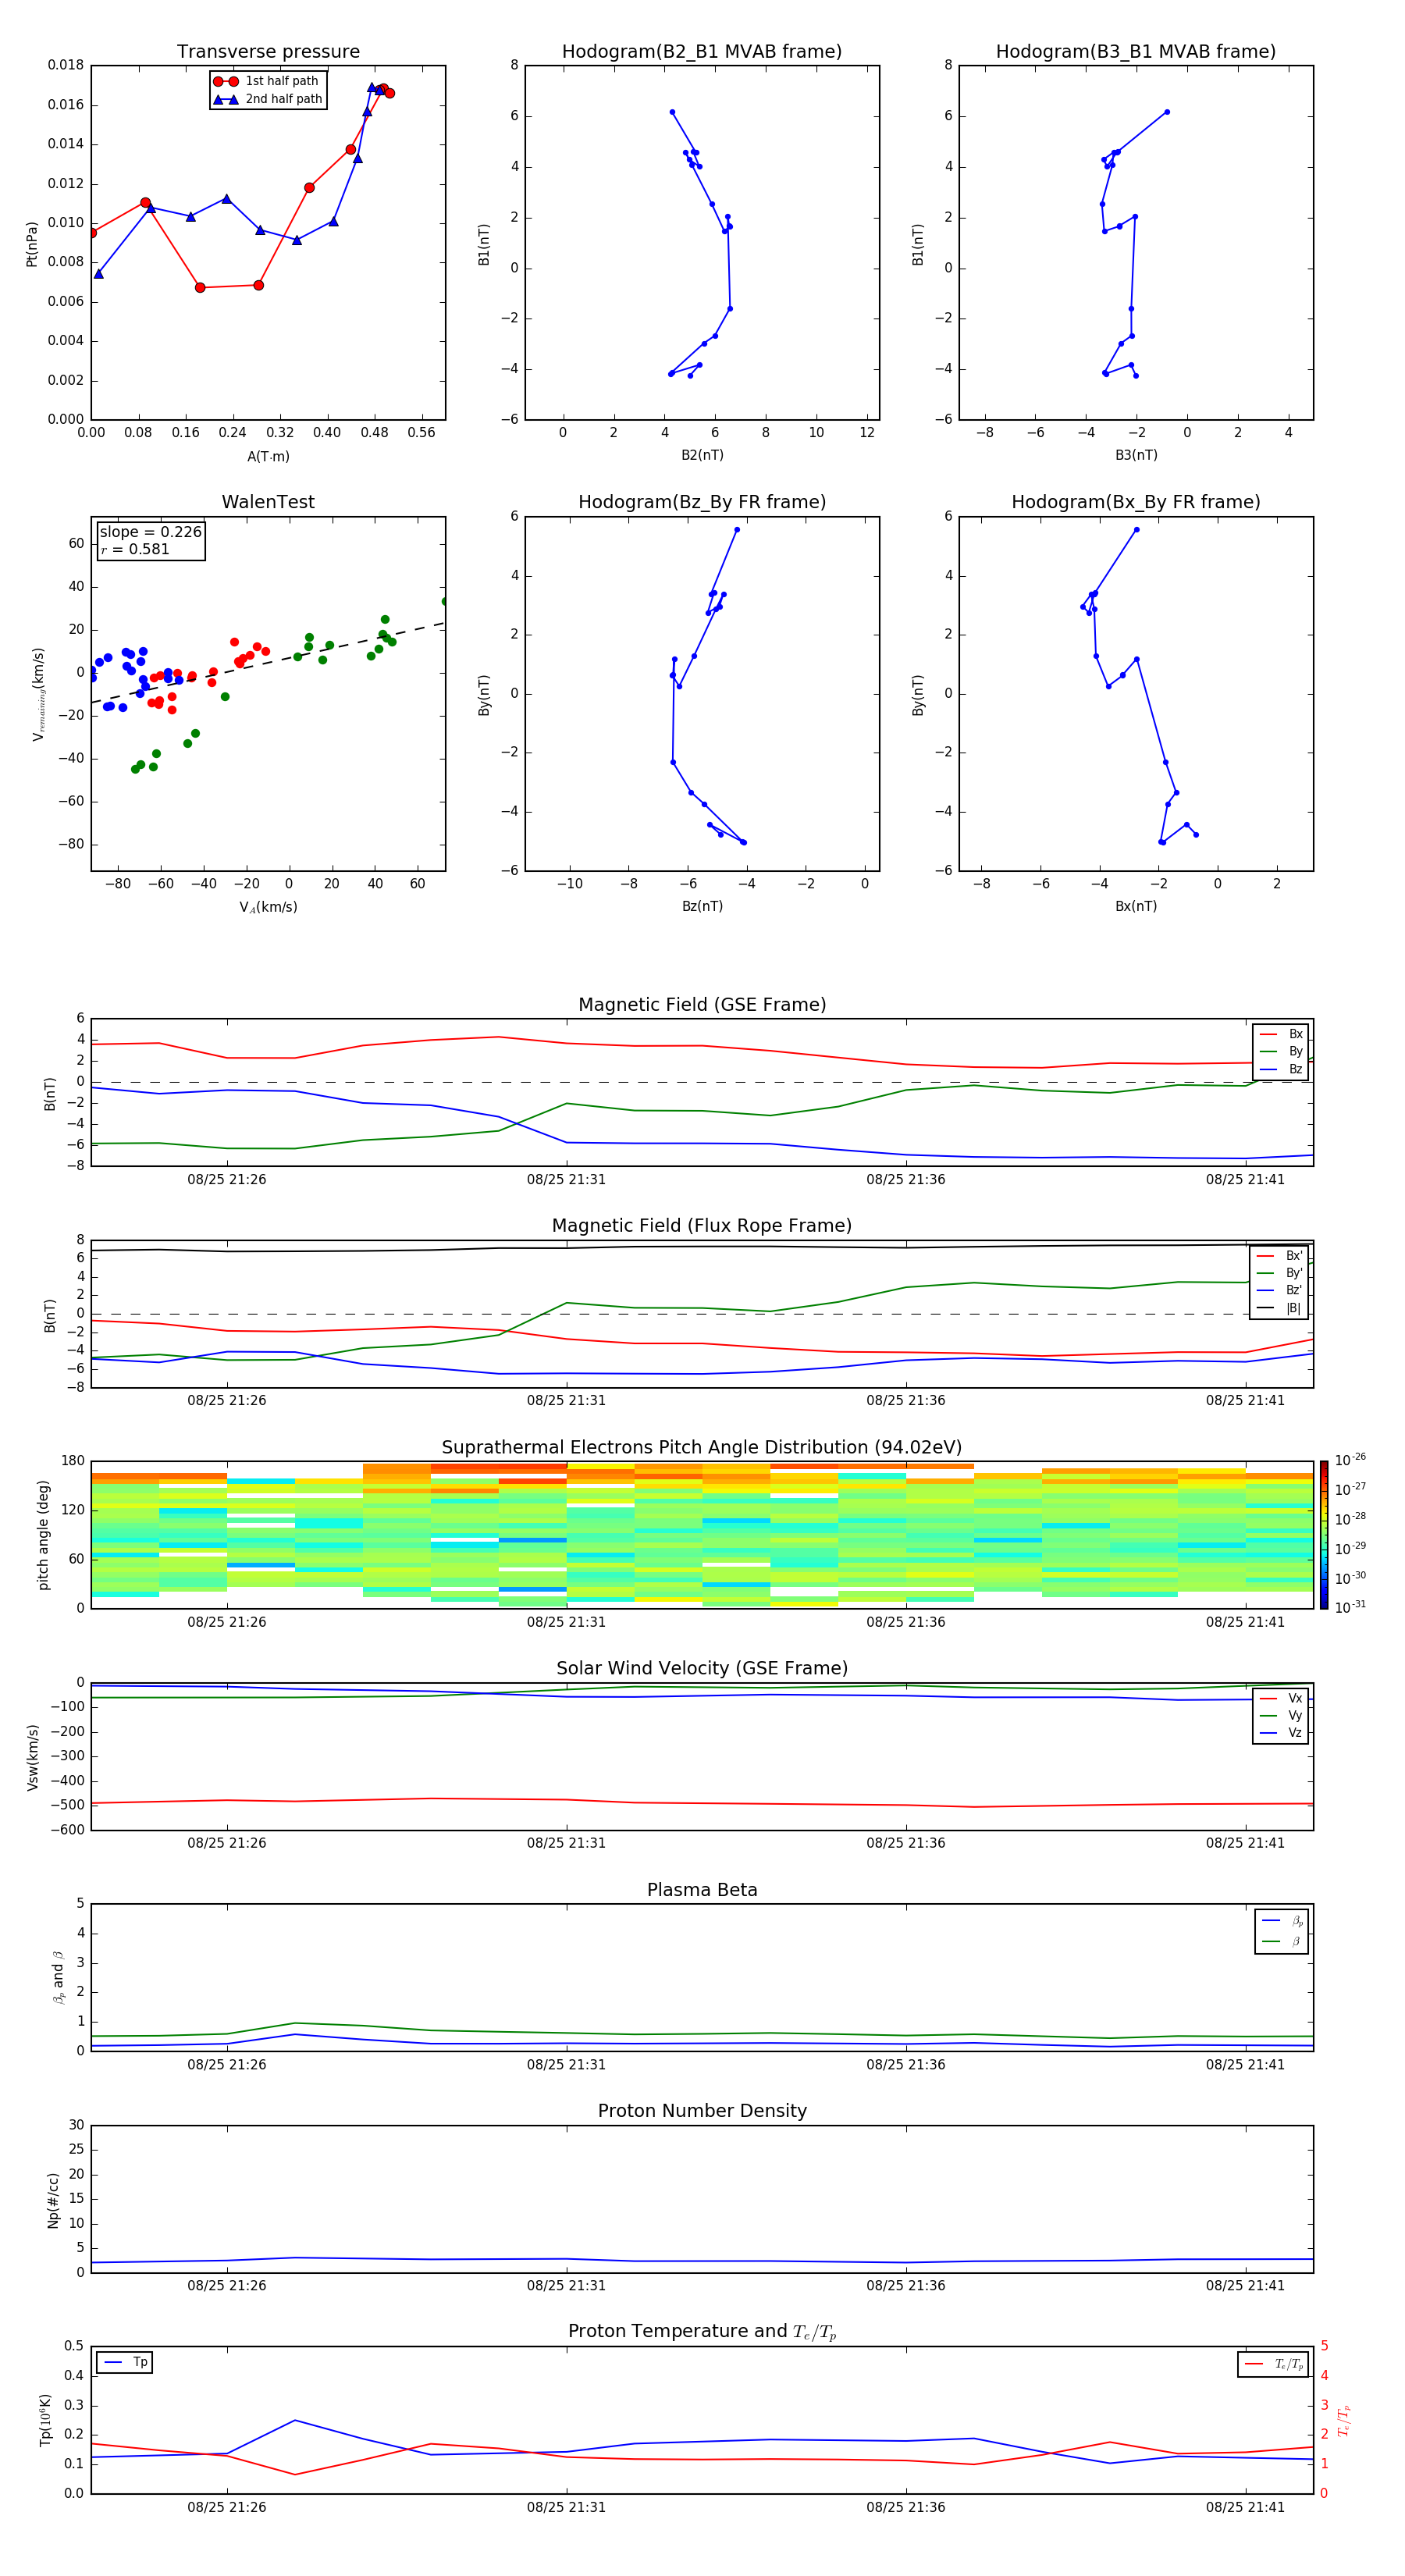Click the "Hodogram(B3_B1 MVAB frame)" title
The image size is (1405, 2576).
click(1136, 52)
